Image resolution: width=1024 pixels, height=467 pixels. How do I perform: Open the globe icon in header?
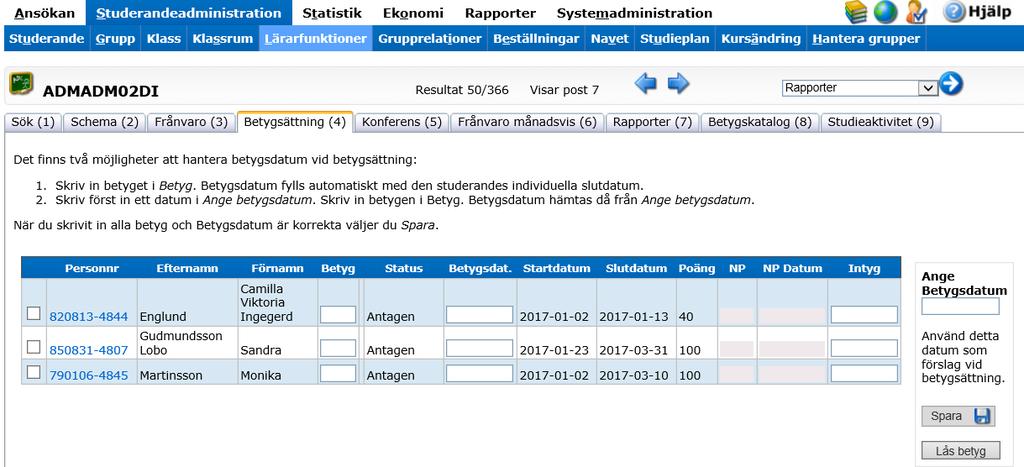[886, 12]
